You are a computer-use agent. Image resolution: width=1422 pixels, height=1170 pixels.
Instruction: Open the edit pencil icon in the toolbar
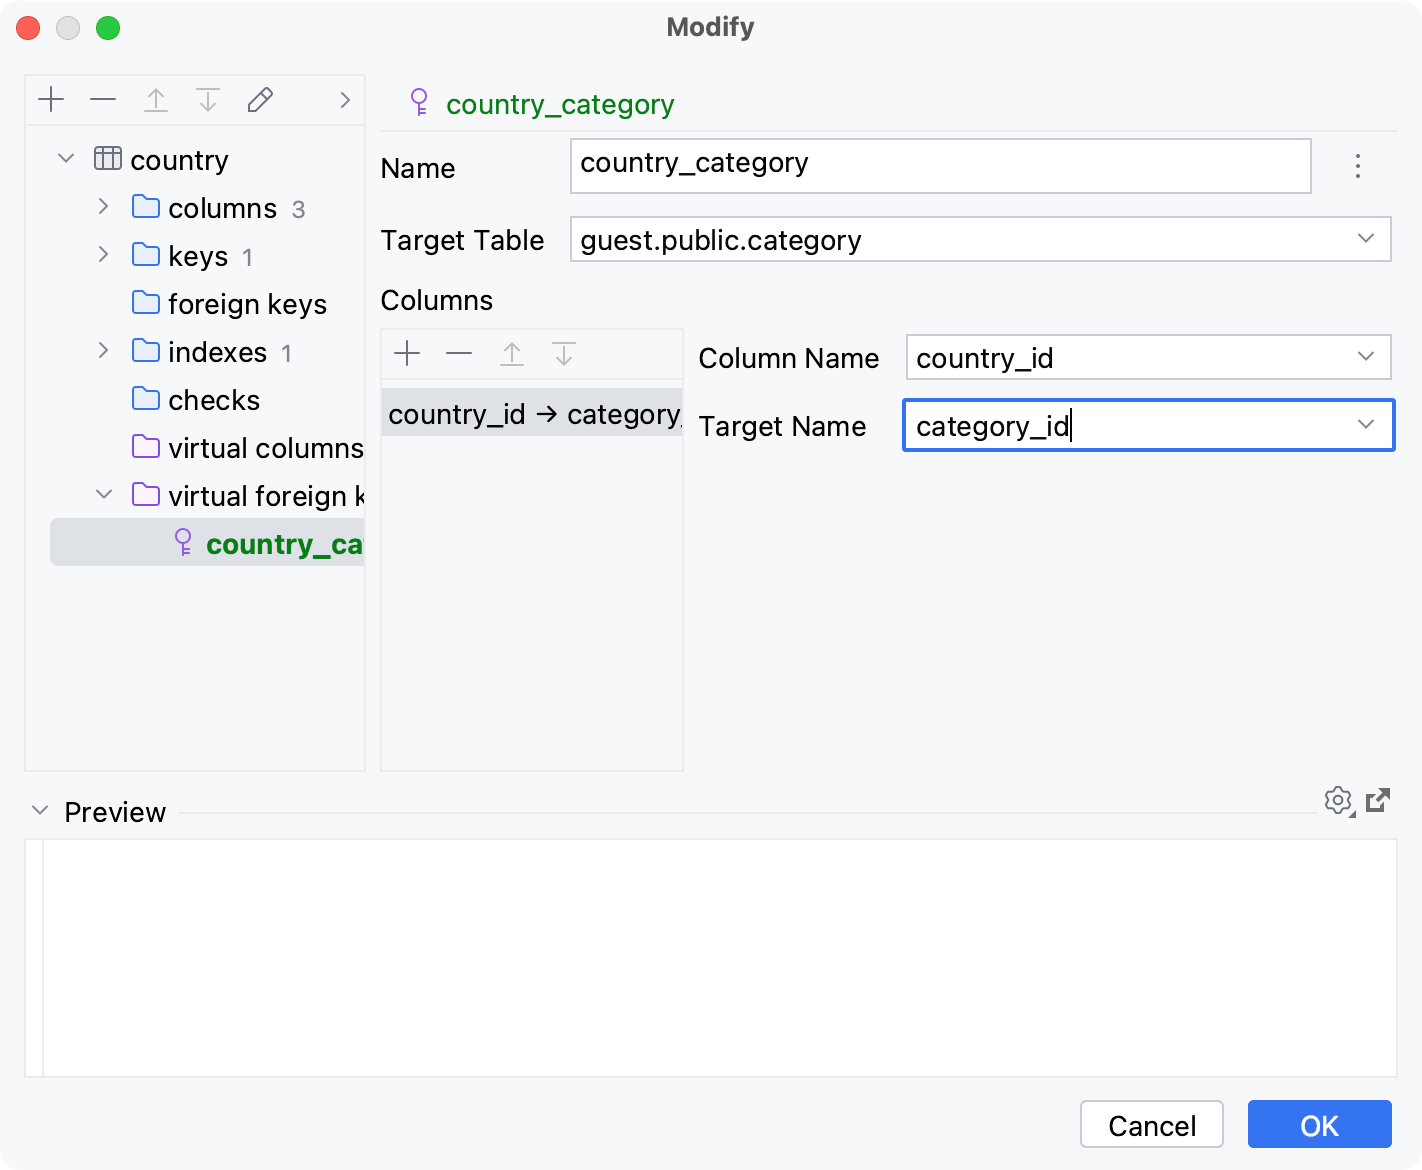pos(260,99)
